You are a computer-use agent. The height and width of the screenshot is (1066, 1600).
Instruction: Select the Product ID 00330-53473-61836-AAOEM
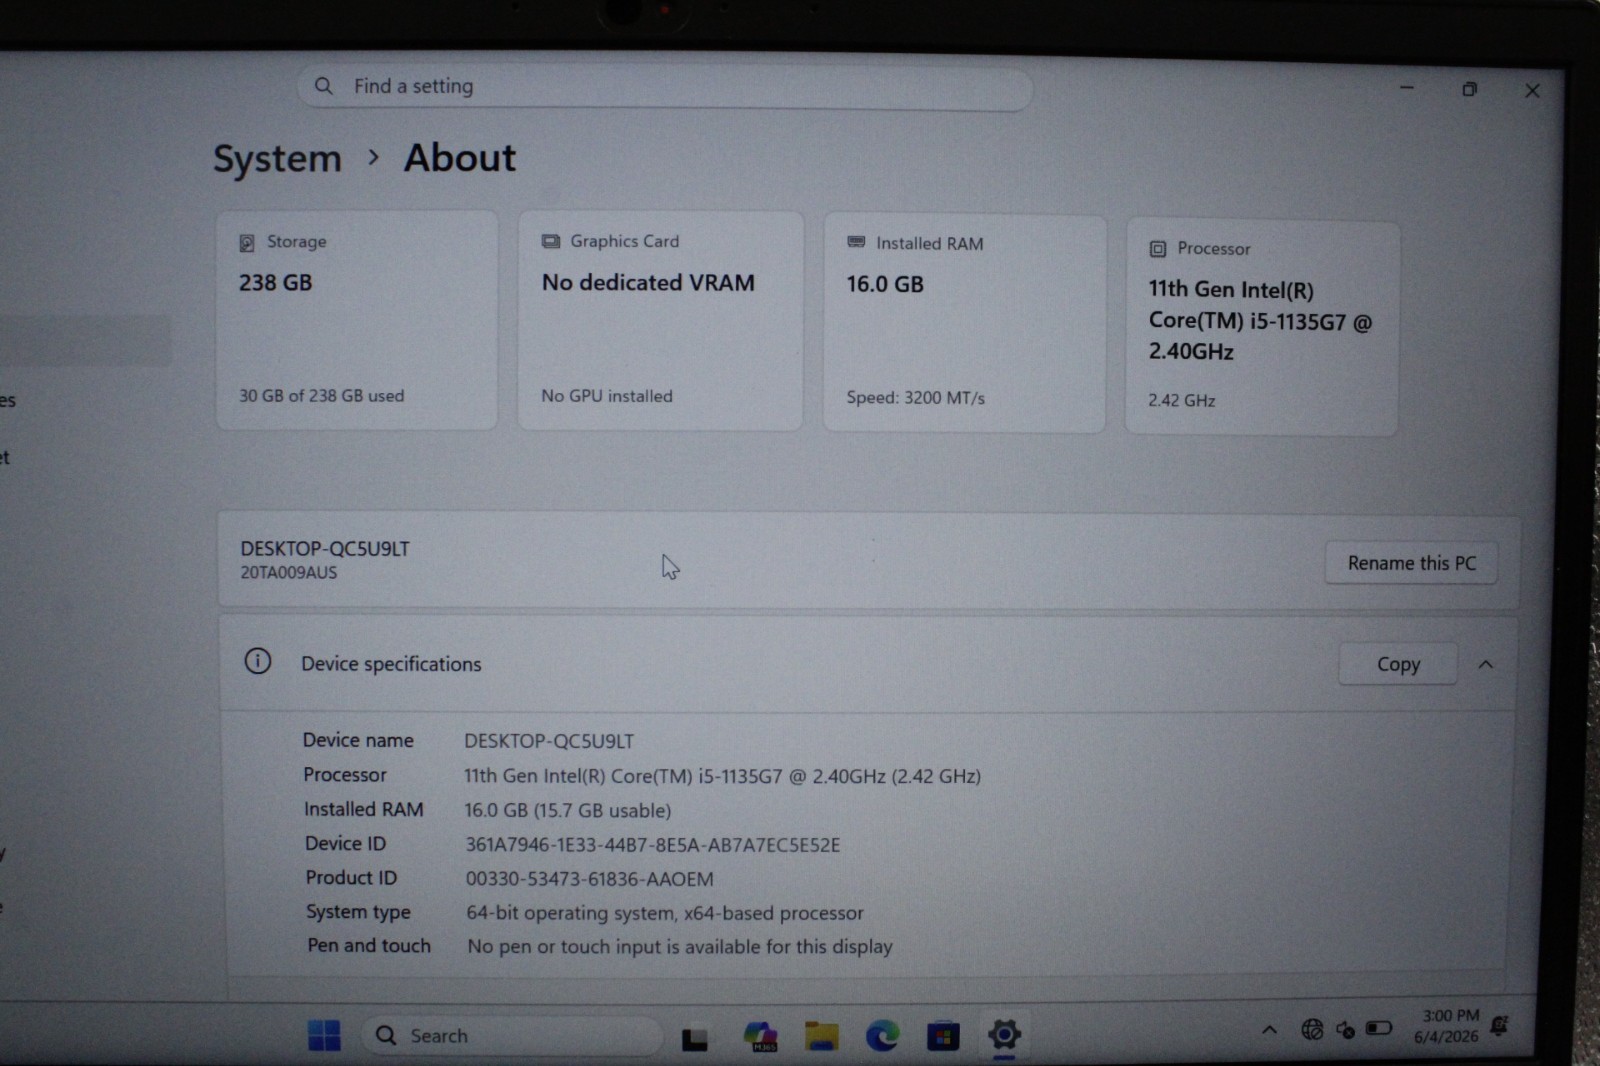[589, 879]
